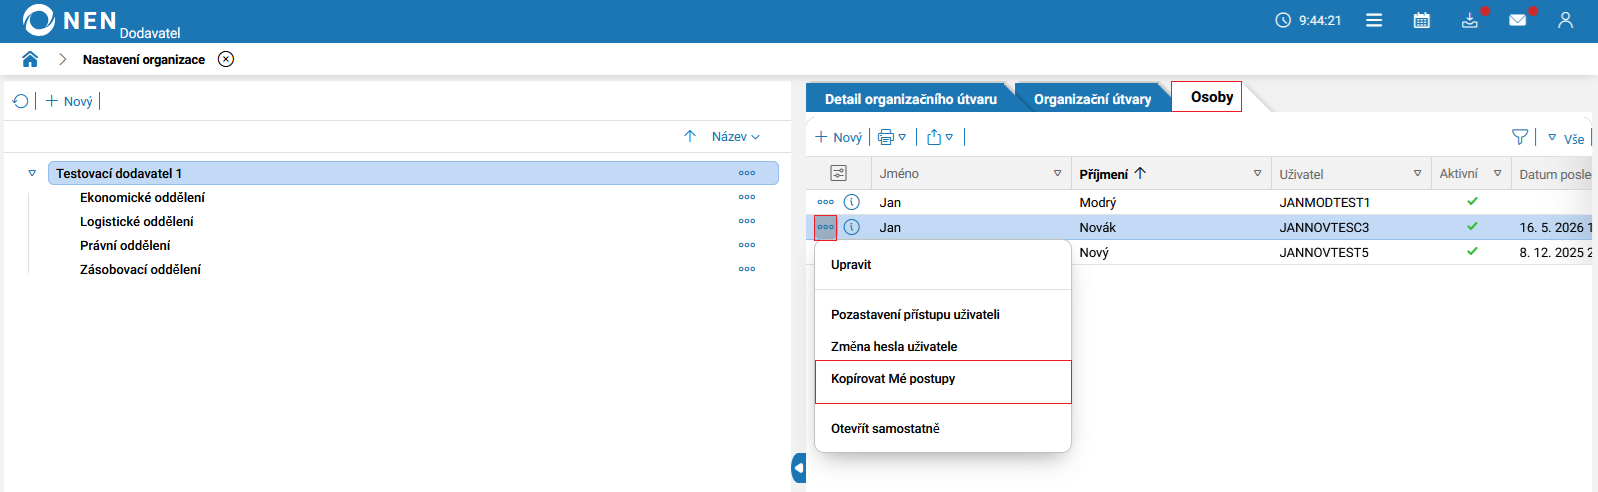Open the Aktivní column filter dropdown
The width and height of the screenshot is (1598, 492).
tap(1497, 173)
